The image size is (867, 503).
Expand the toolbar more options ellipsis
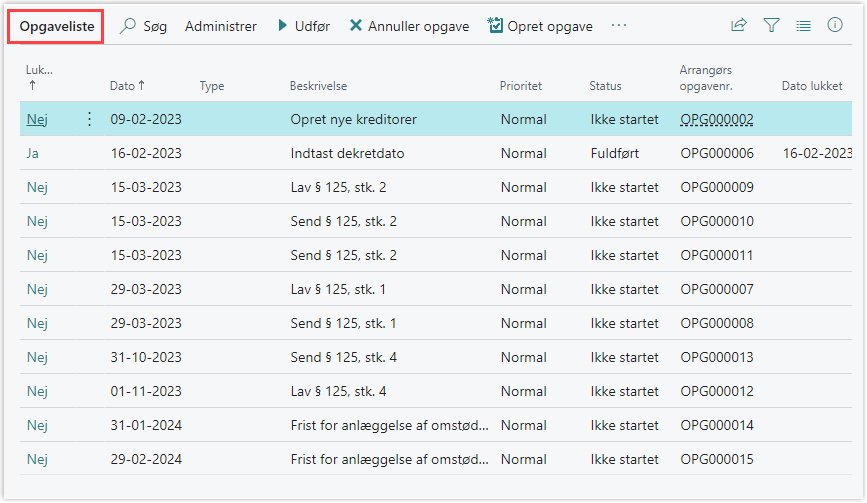[x=619, y=26]
